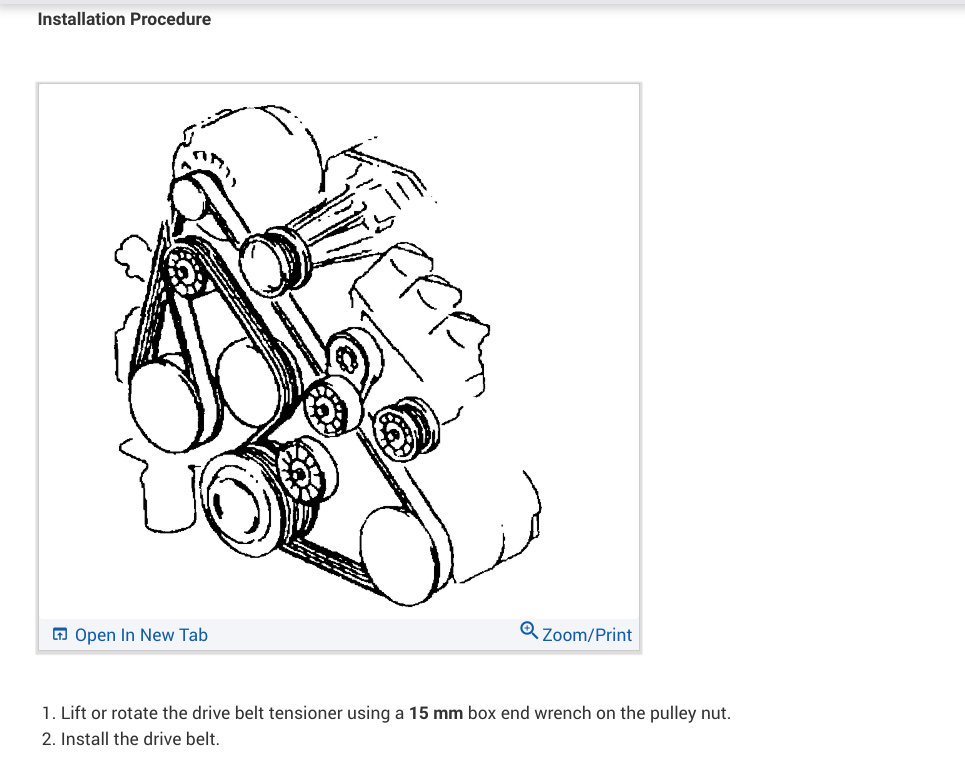The height and width of the screenshot is (778, 965).
Task: Select step 2 Install the drive belt
Action: 130,739
